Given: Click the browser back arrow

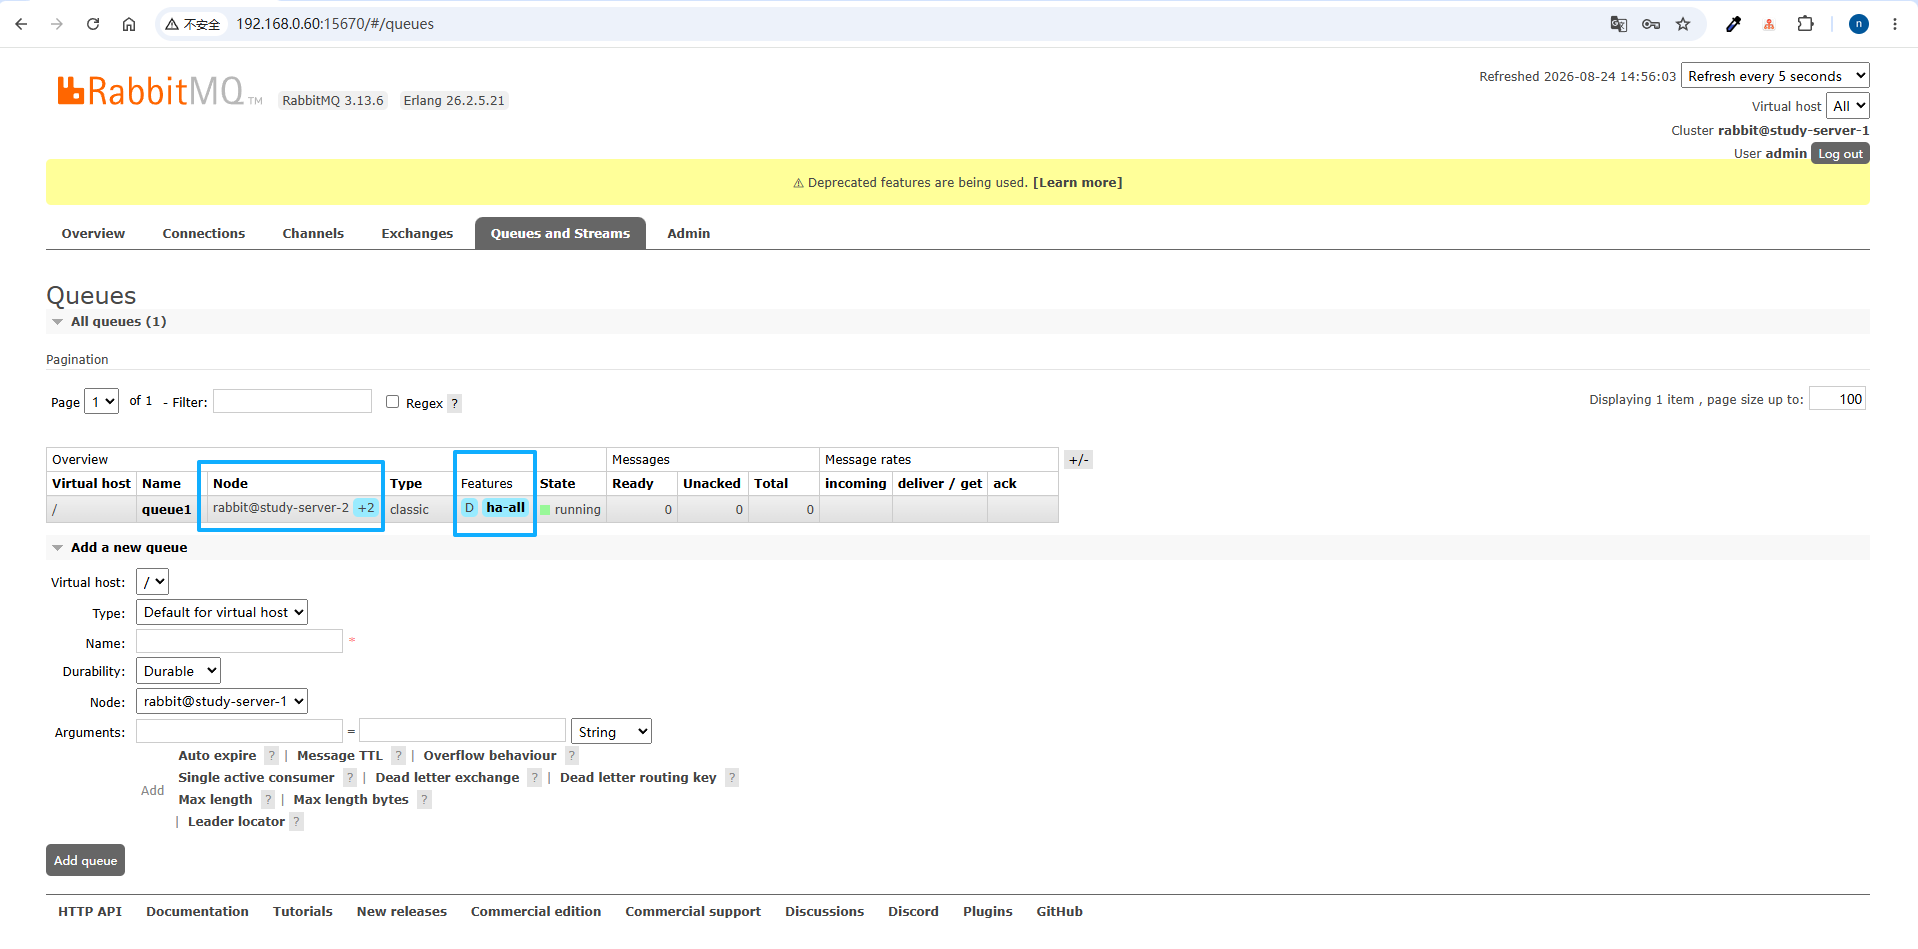Looking at the screenshot, I should [x=21, y=24].
